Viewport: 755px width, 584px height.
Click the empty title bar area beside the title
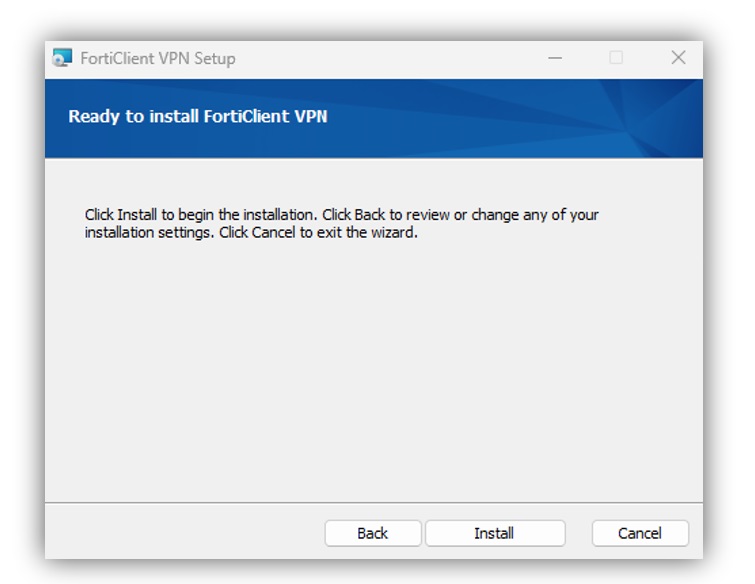click(x=385, y=58)
